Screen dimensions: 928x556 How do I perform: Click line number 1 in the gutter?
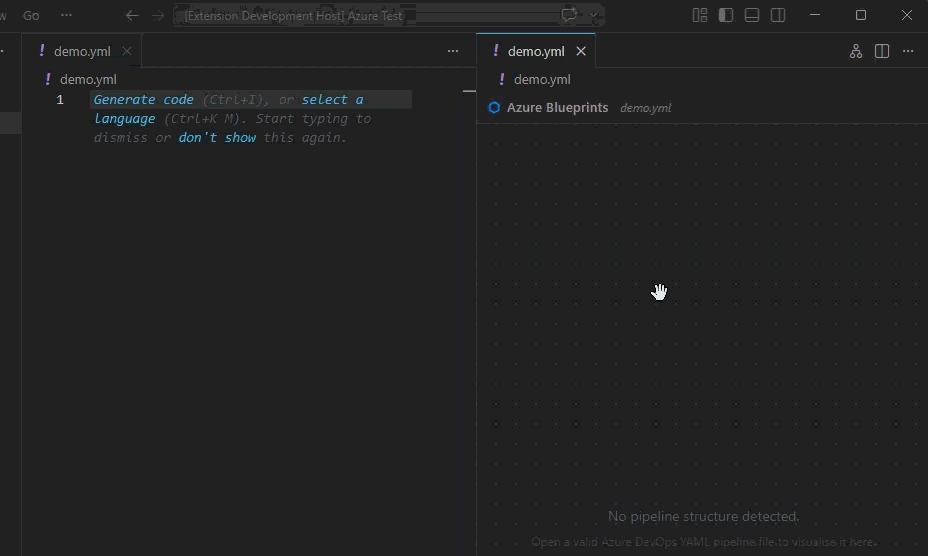pos(60,99)
